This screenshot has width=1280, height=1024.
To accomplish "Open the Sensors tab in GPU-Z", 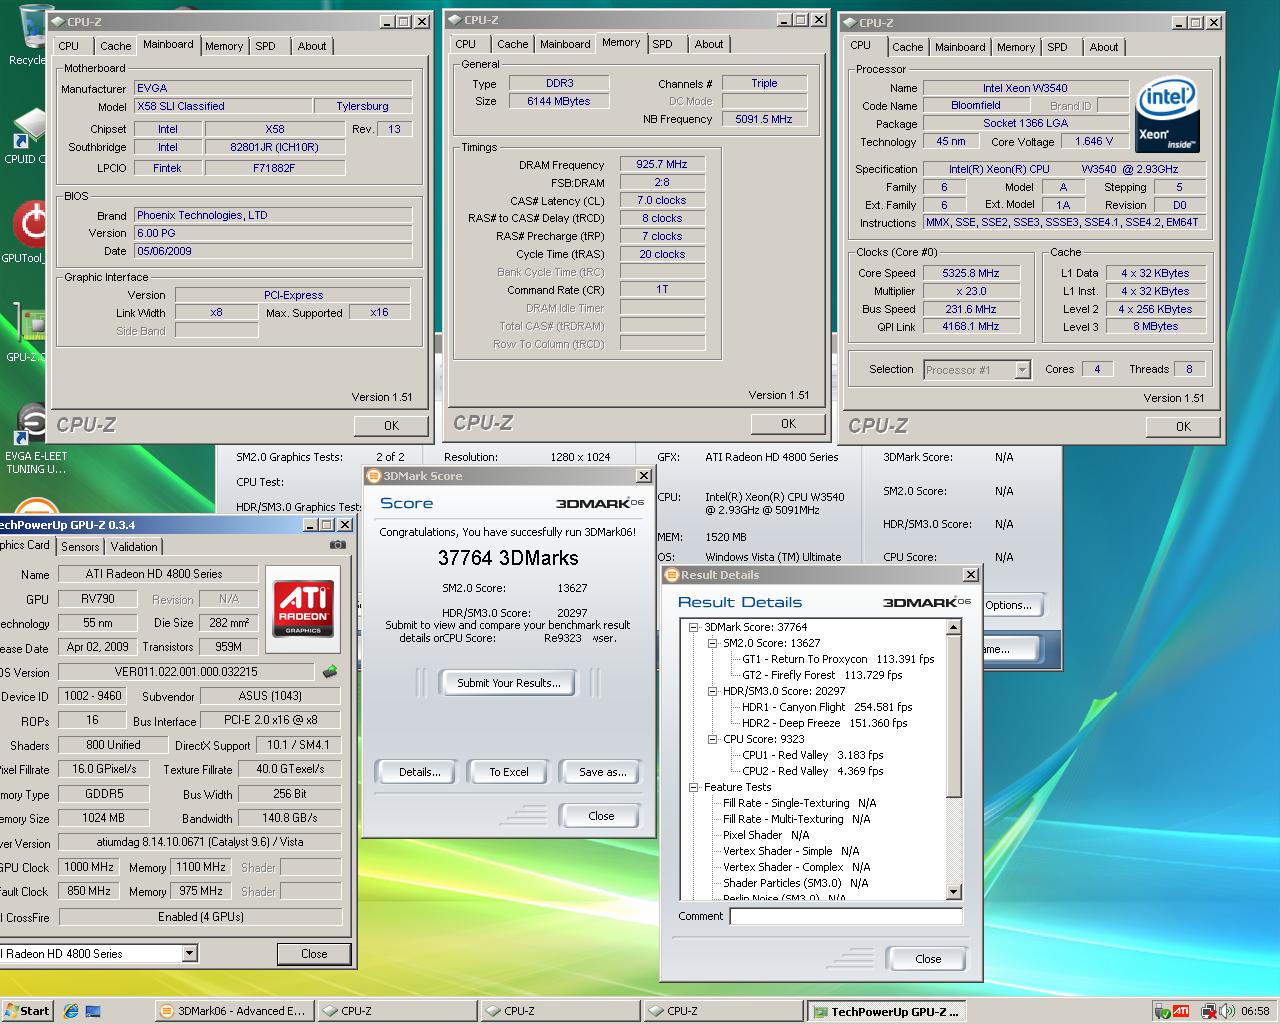I will [80, 547].
